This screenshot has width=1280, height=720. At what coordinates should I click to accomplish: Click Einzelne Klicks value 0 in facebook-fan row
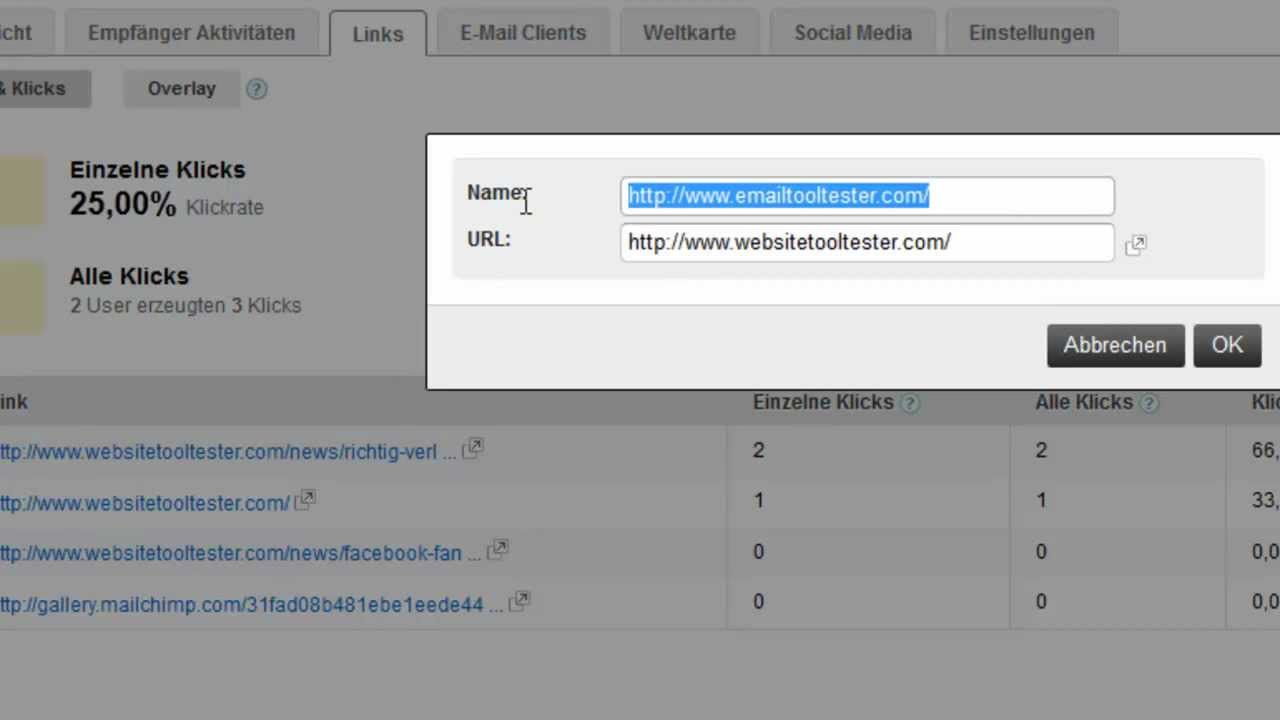point(758,551)
